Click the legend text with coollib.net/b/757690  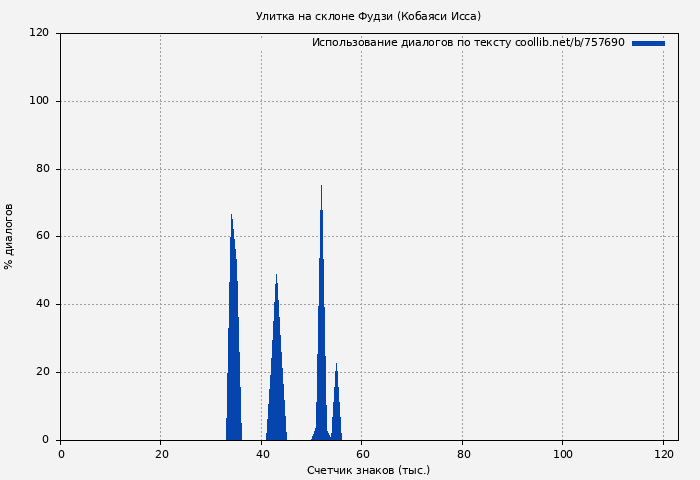[467, 43]
